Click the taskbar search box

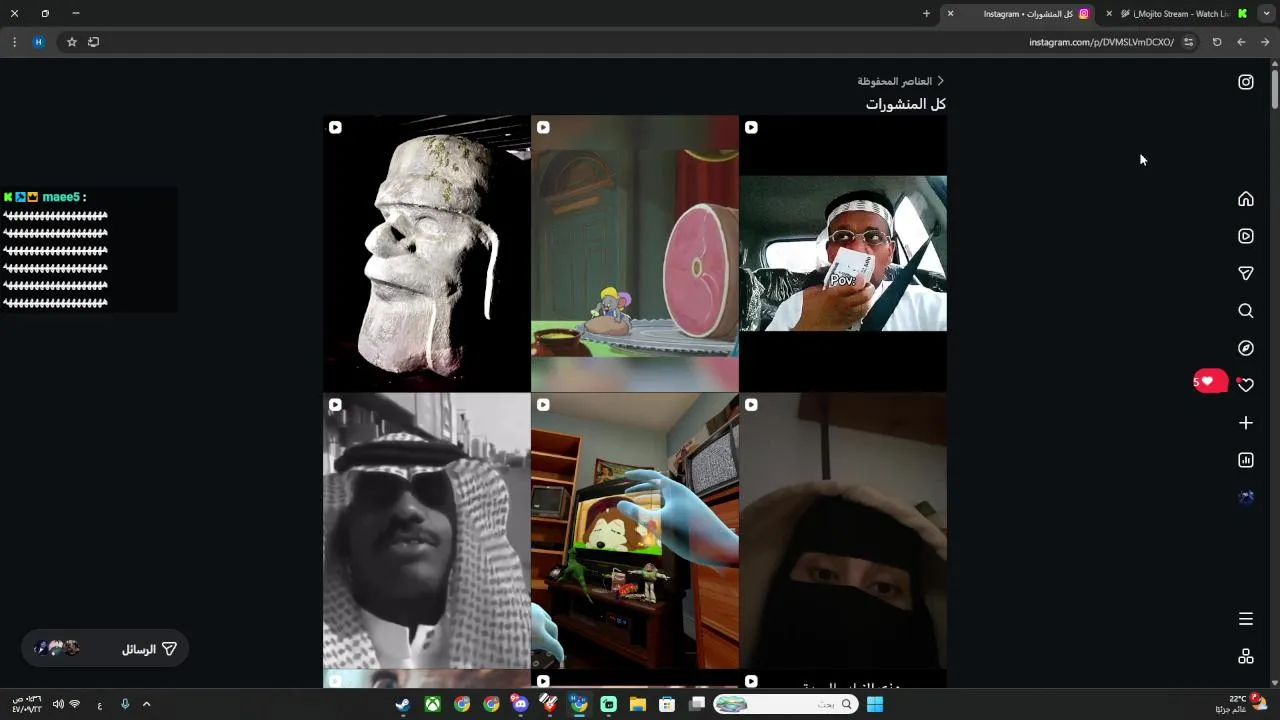pyautogui.click(x=785, y=704)
